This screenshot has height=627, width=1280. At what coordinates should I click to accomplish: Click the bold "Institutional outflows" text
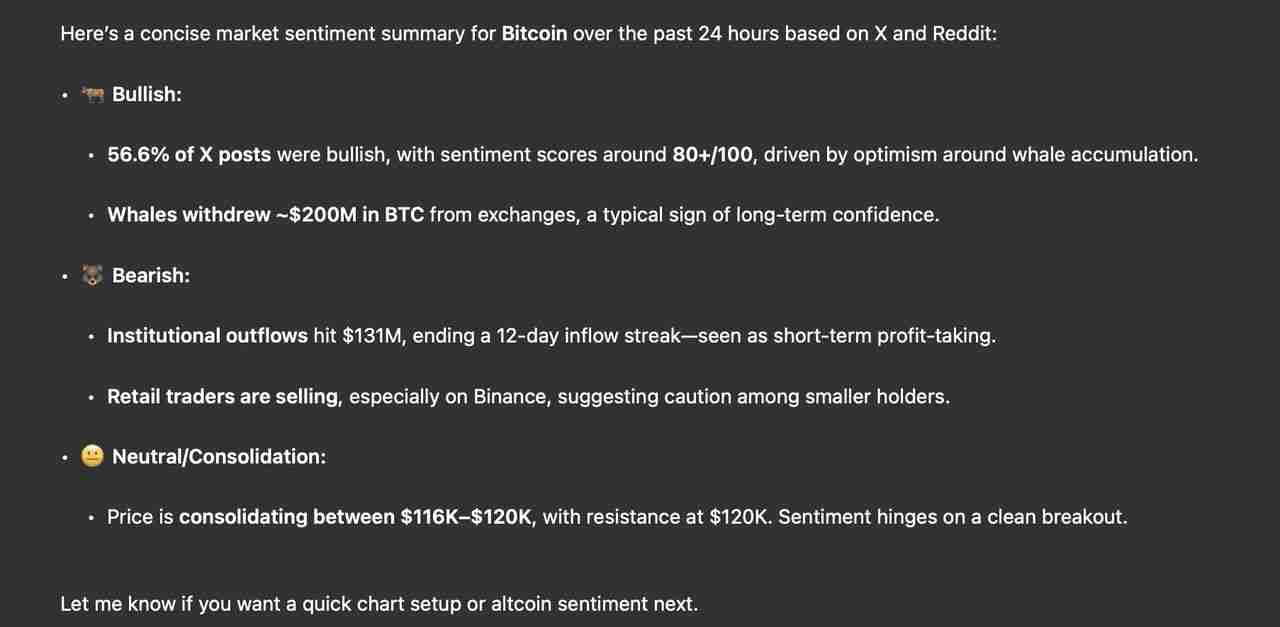[x=207, y=336]
